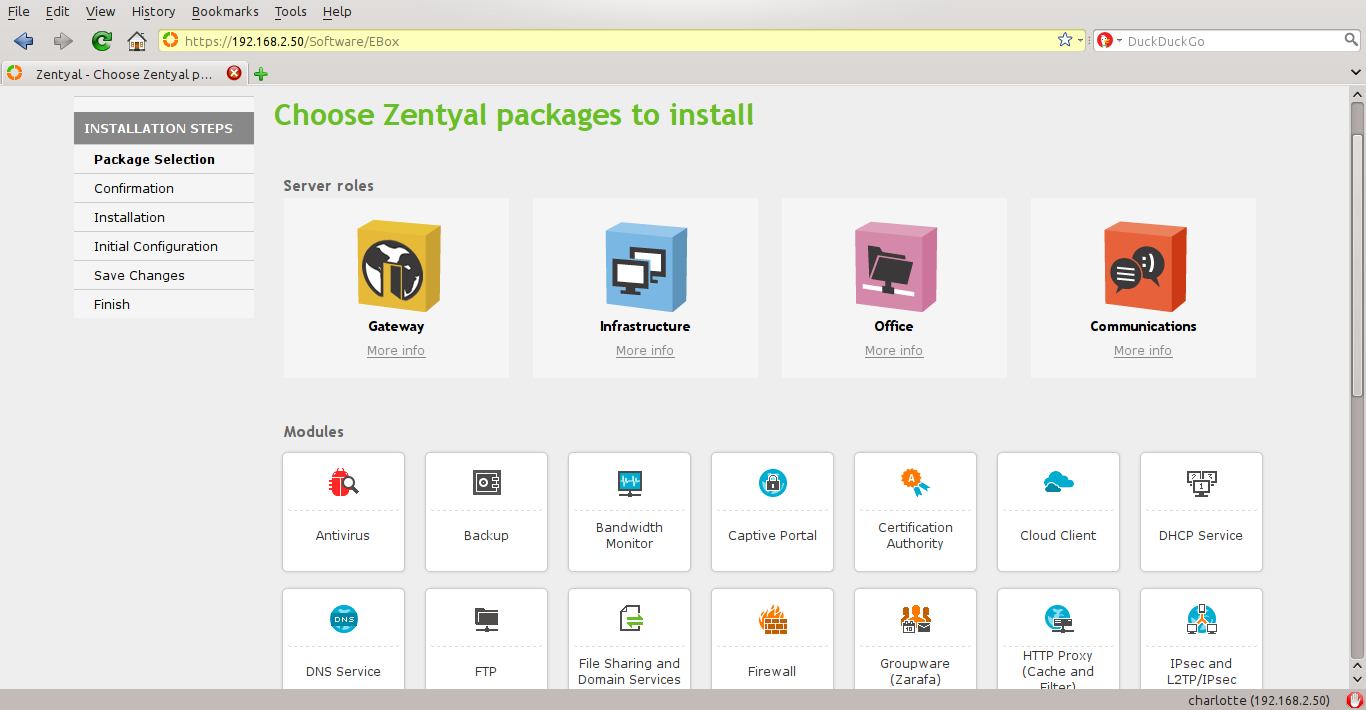Select the Office server role icon

(894, 267)
